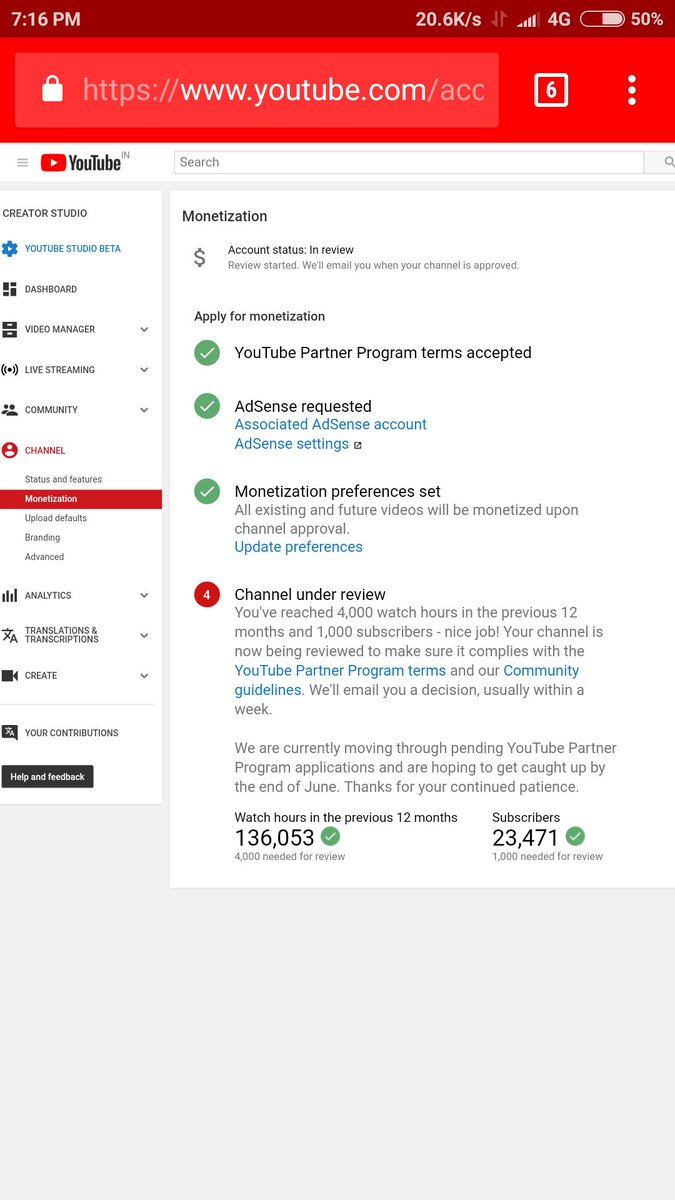Click '4,000 needed for review' text
This screenshot has width=675, height=1200.
[290, 856]
